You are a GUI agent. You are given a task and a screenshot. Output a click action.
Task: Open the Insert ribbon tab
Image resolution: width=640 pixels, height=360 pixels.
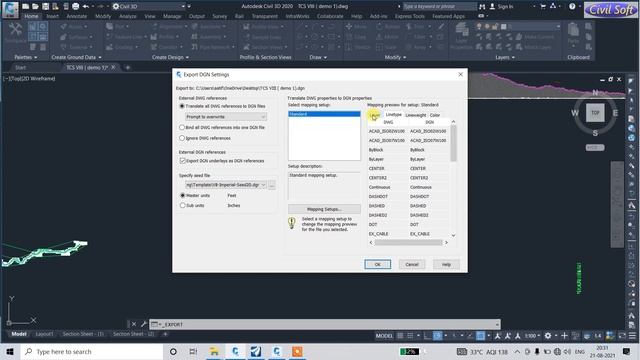[x=53, y=16]
